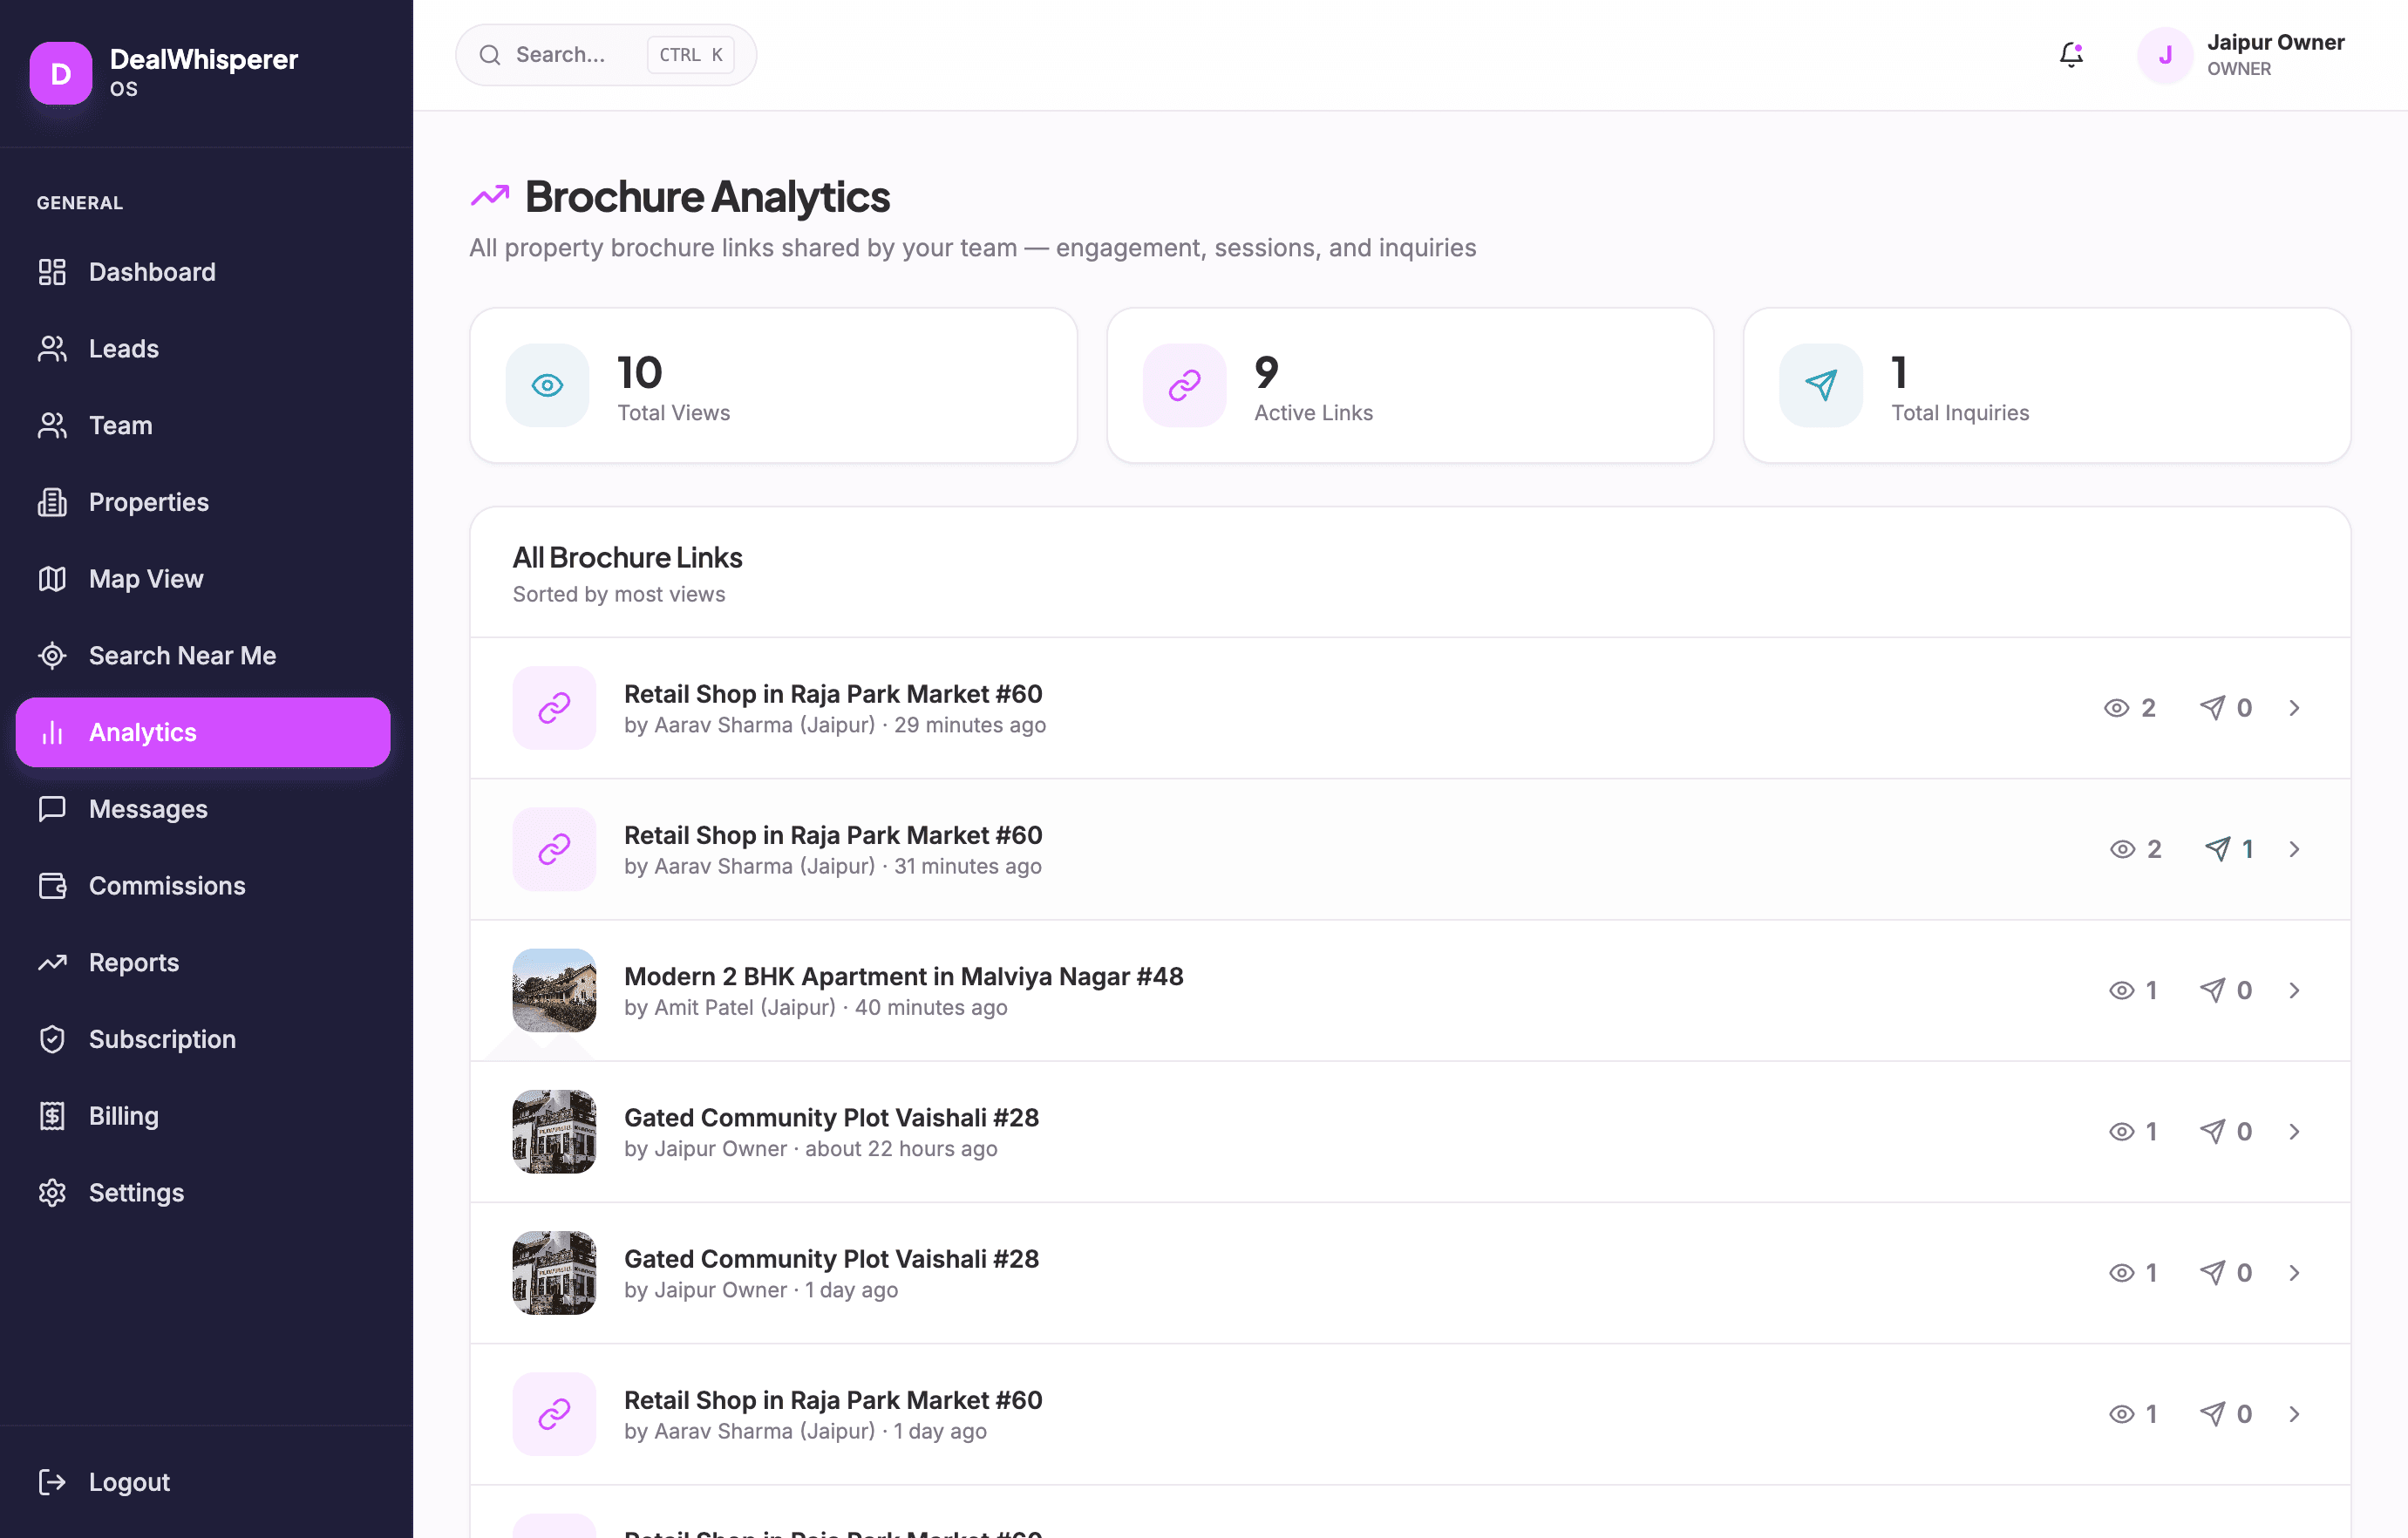Image resolution: width=2408 pixels, height=1538 pixels.
Task: Click the Messages chat bubble icon
Action: 52,809
